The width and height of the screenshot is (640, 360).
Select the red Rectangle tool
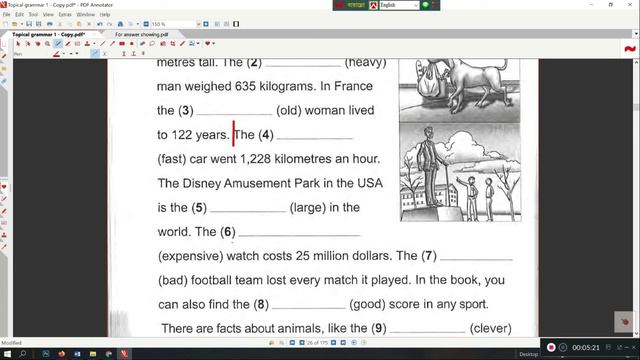click(122, 44)
